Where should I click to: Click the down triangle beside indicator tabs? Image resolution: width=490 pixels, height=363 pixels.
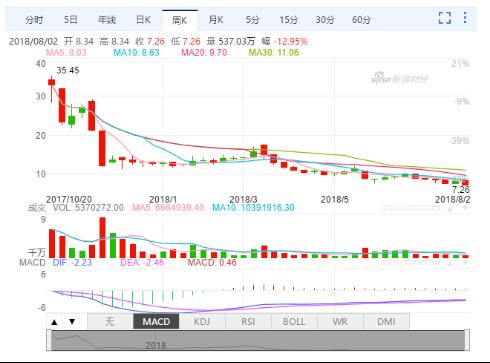(72, 322)
